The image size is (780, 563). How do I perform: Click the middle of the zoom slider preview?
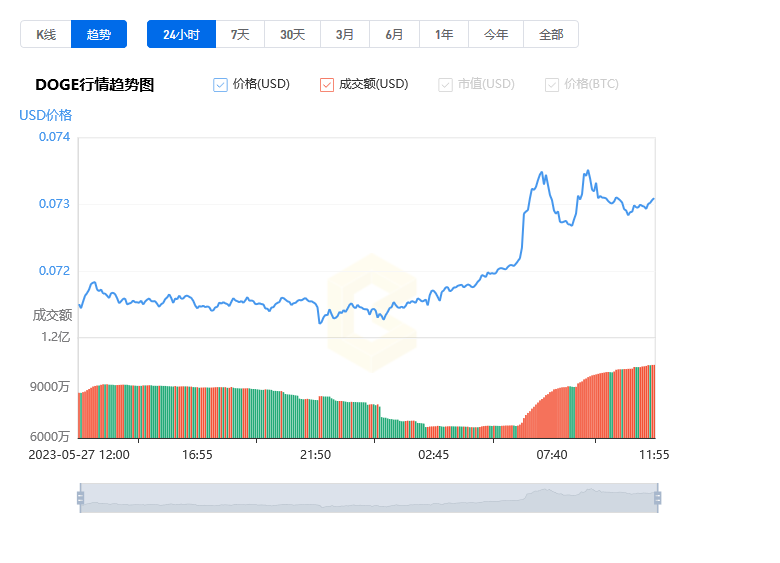[368, 498]
